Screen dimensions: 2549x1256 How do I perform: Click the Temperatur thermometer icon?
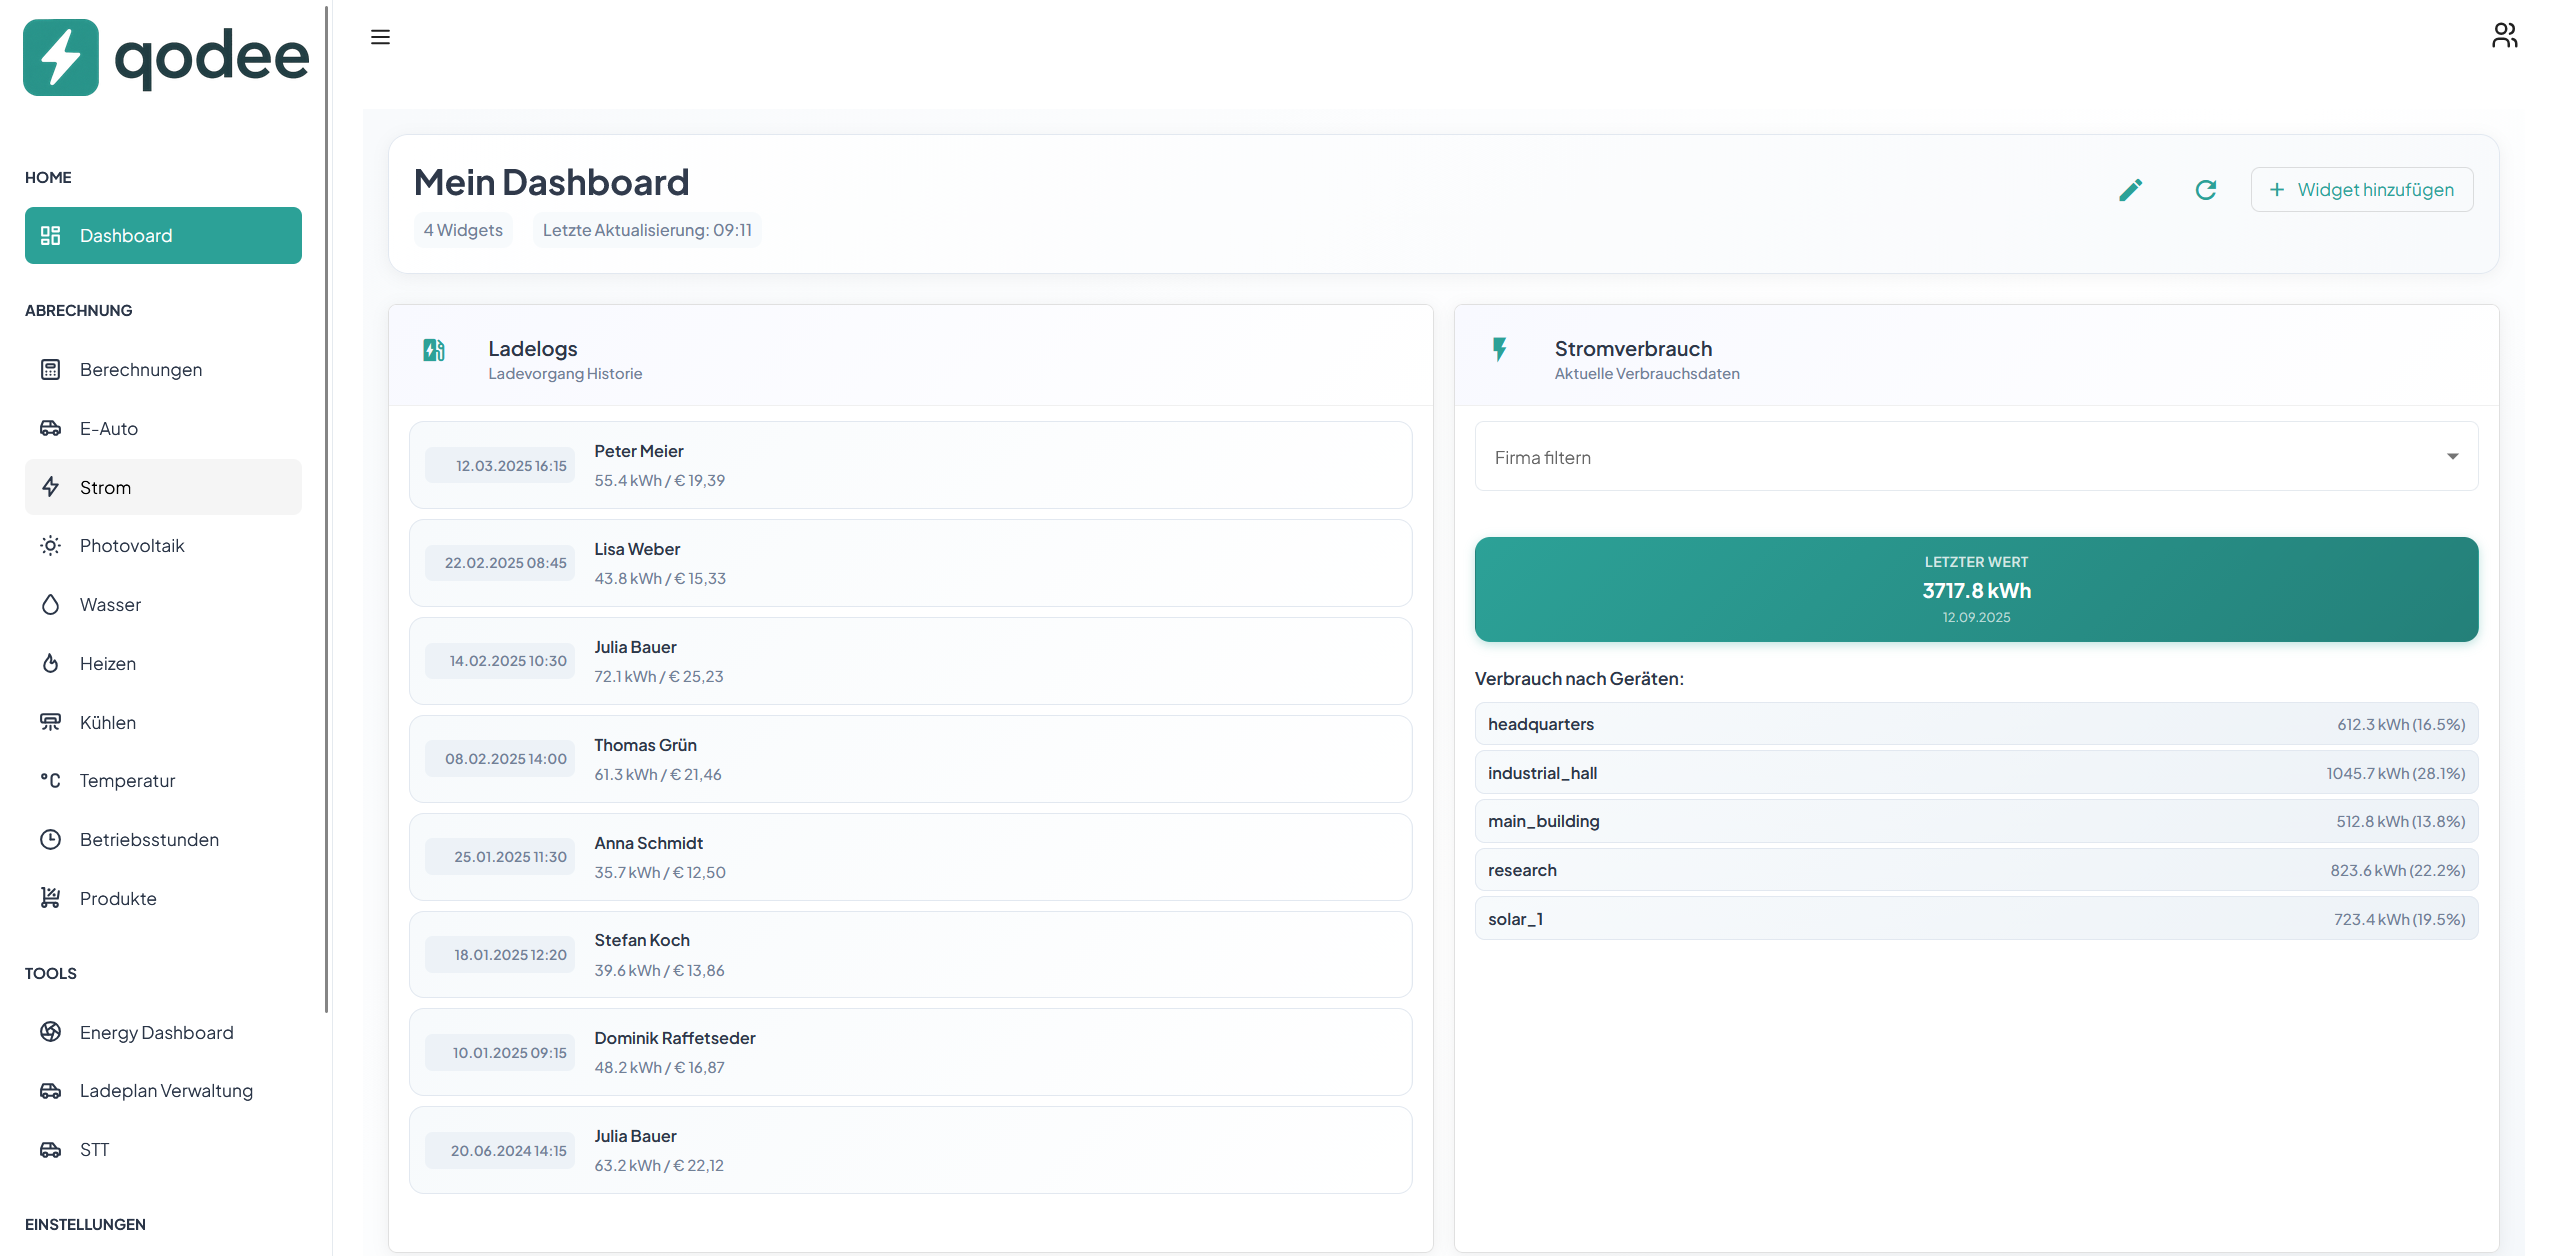click(51, 780)
